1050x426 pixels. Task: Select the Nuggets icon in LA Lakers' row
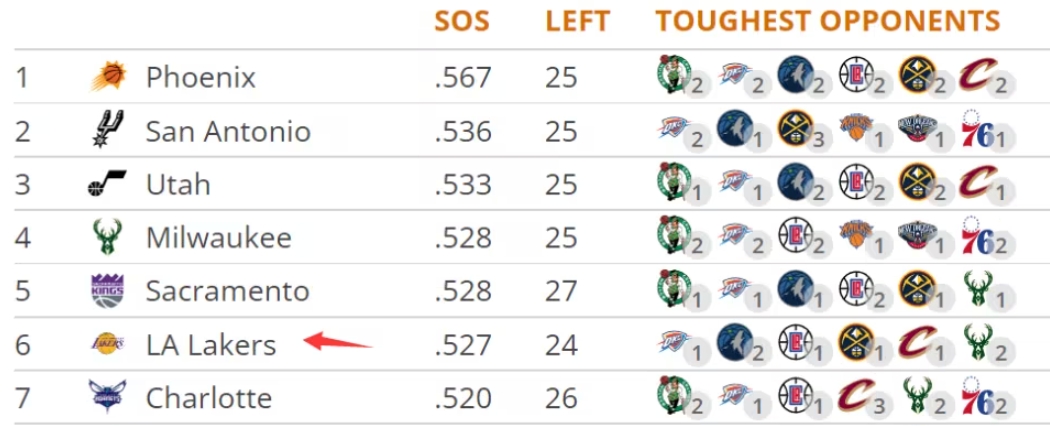point(855,342)
